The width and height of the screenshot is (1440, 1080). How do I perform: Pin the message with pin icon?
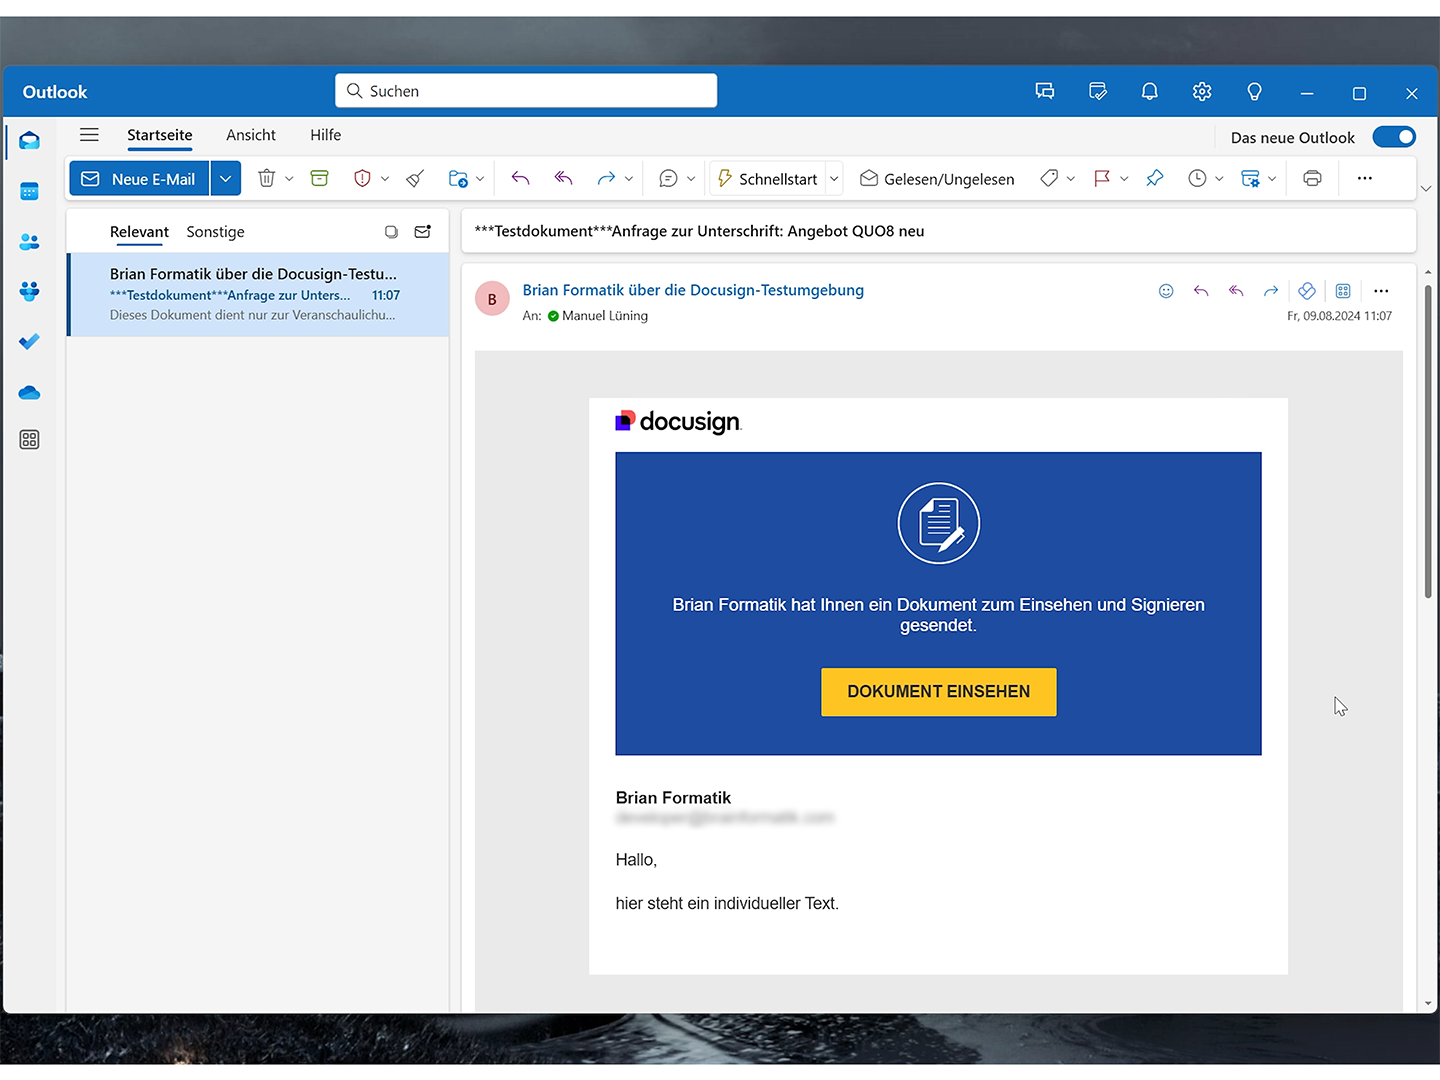(x=1155, y=179)
